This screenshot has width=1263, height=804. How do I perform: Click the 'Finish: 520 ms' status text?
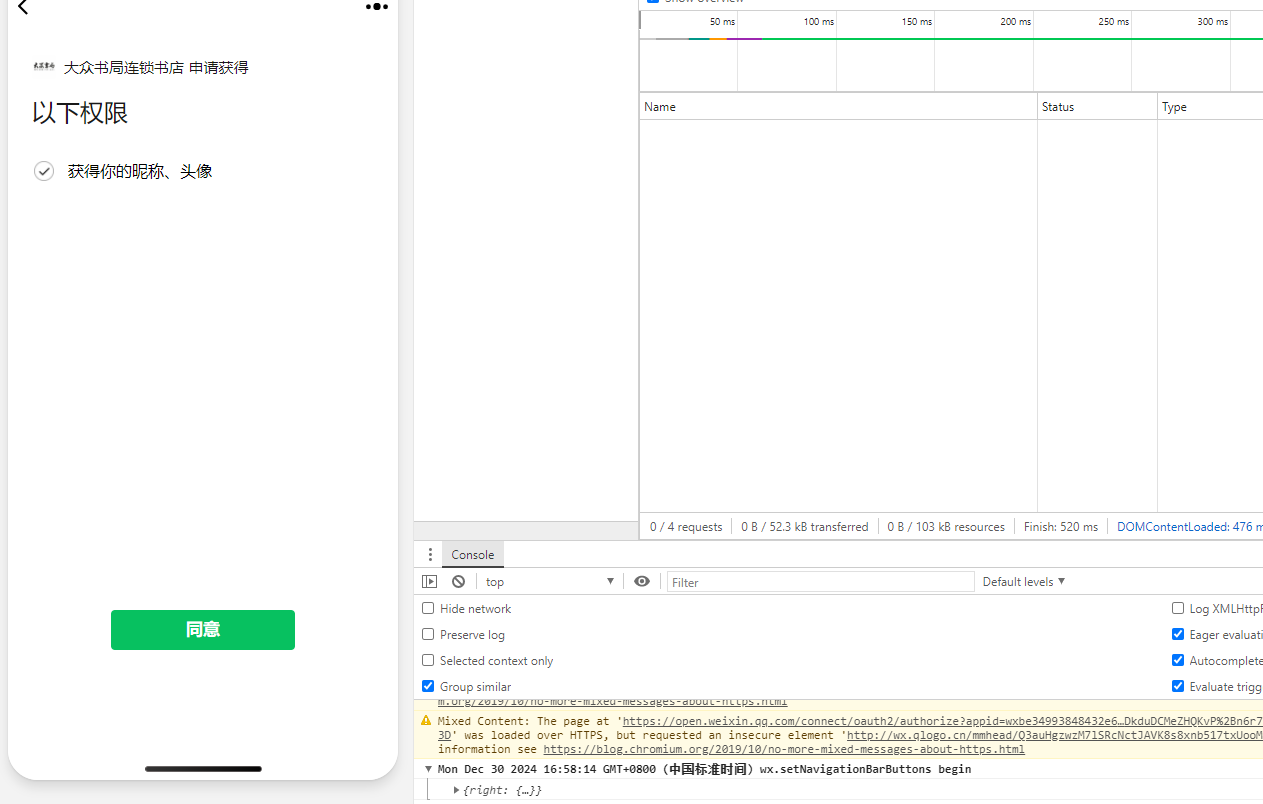tap(1061, 527)
